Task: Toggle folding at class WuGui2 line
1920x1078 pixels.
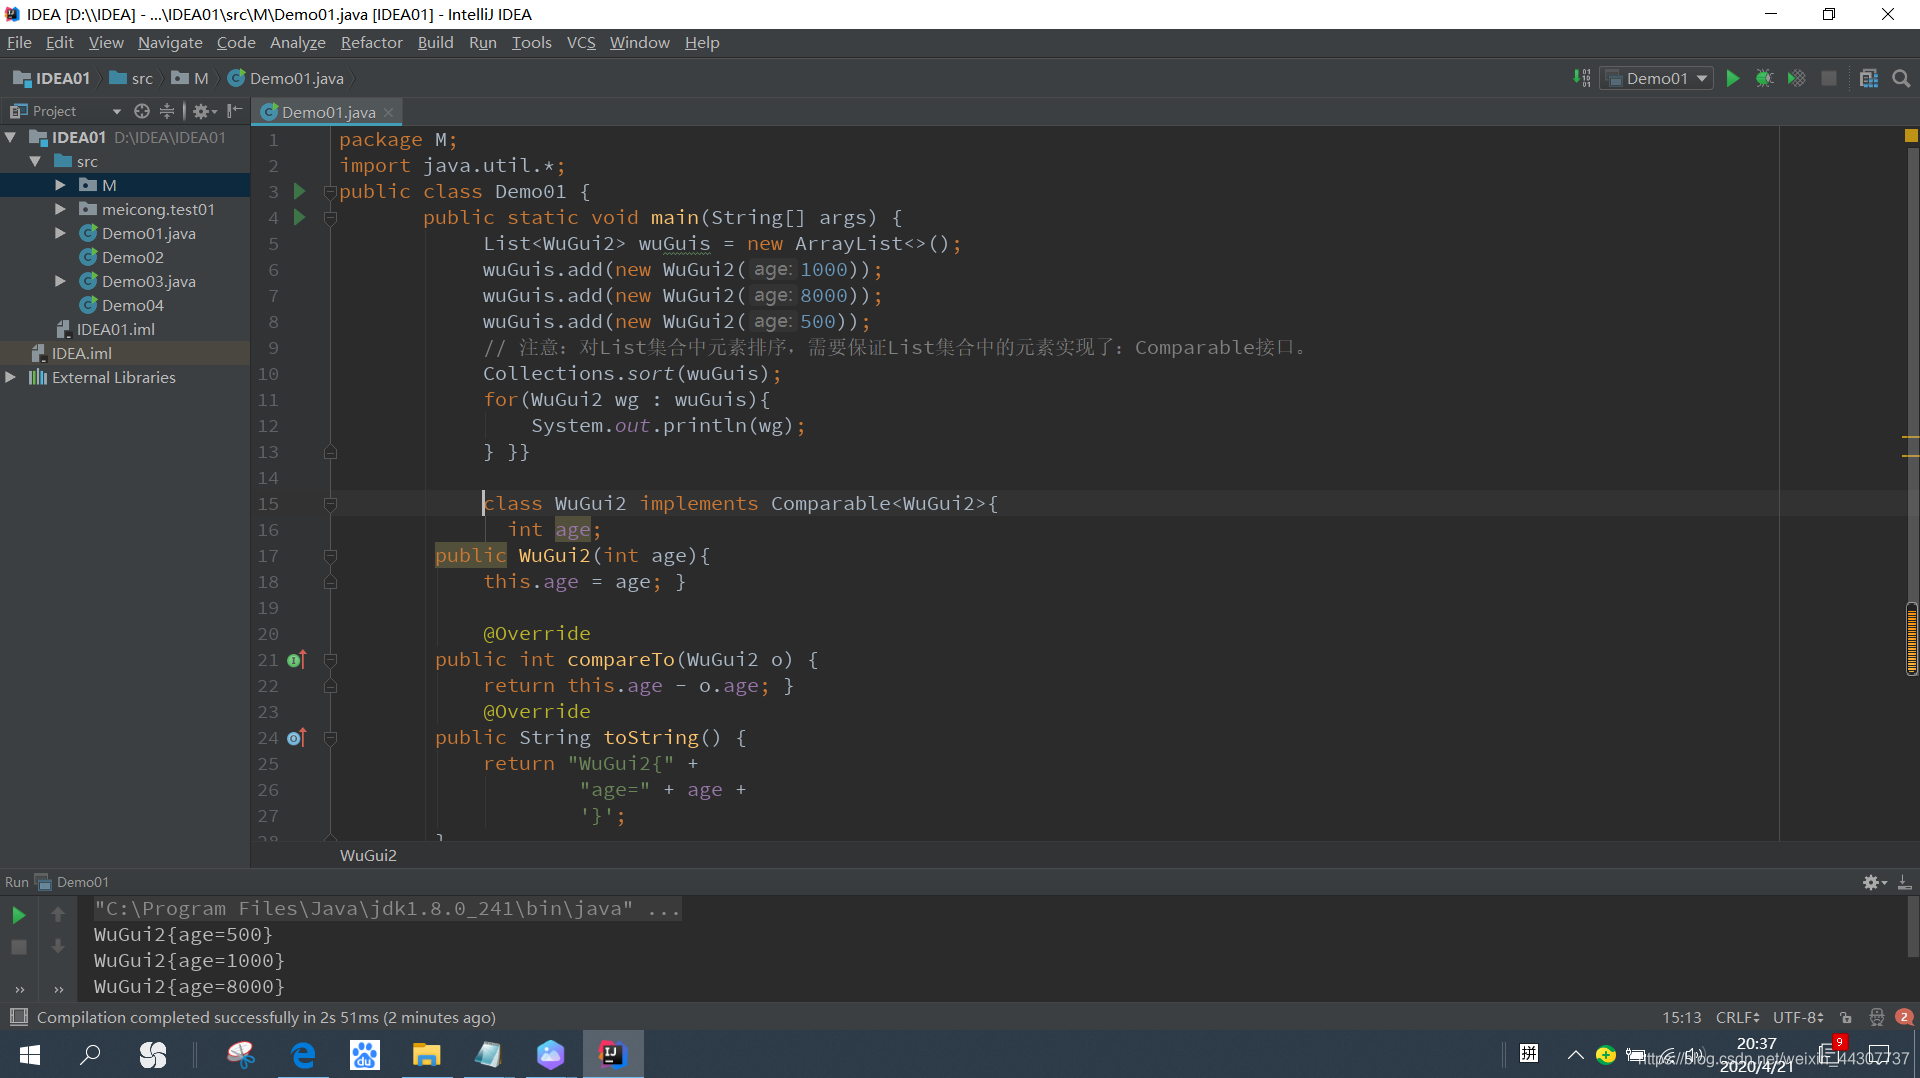Action: coord(330,504)
